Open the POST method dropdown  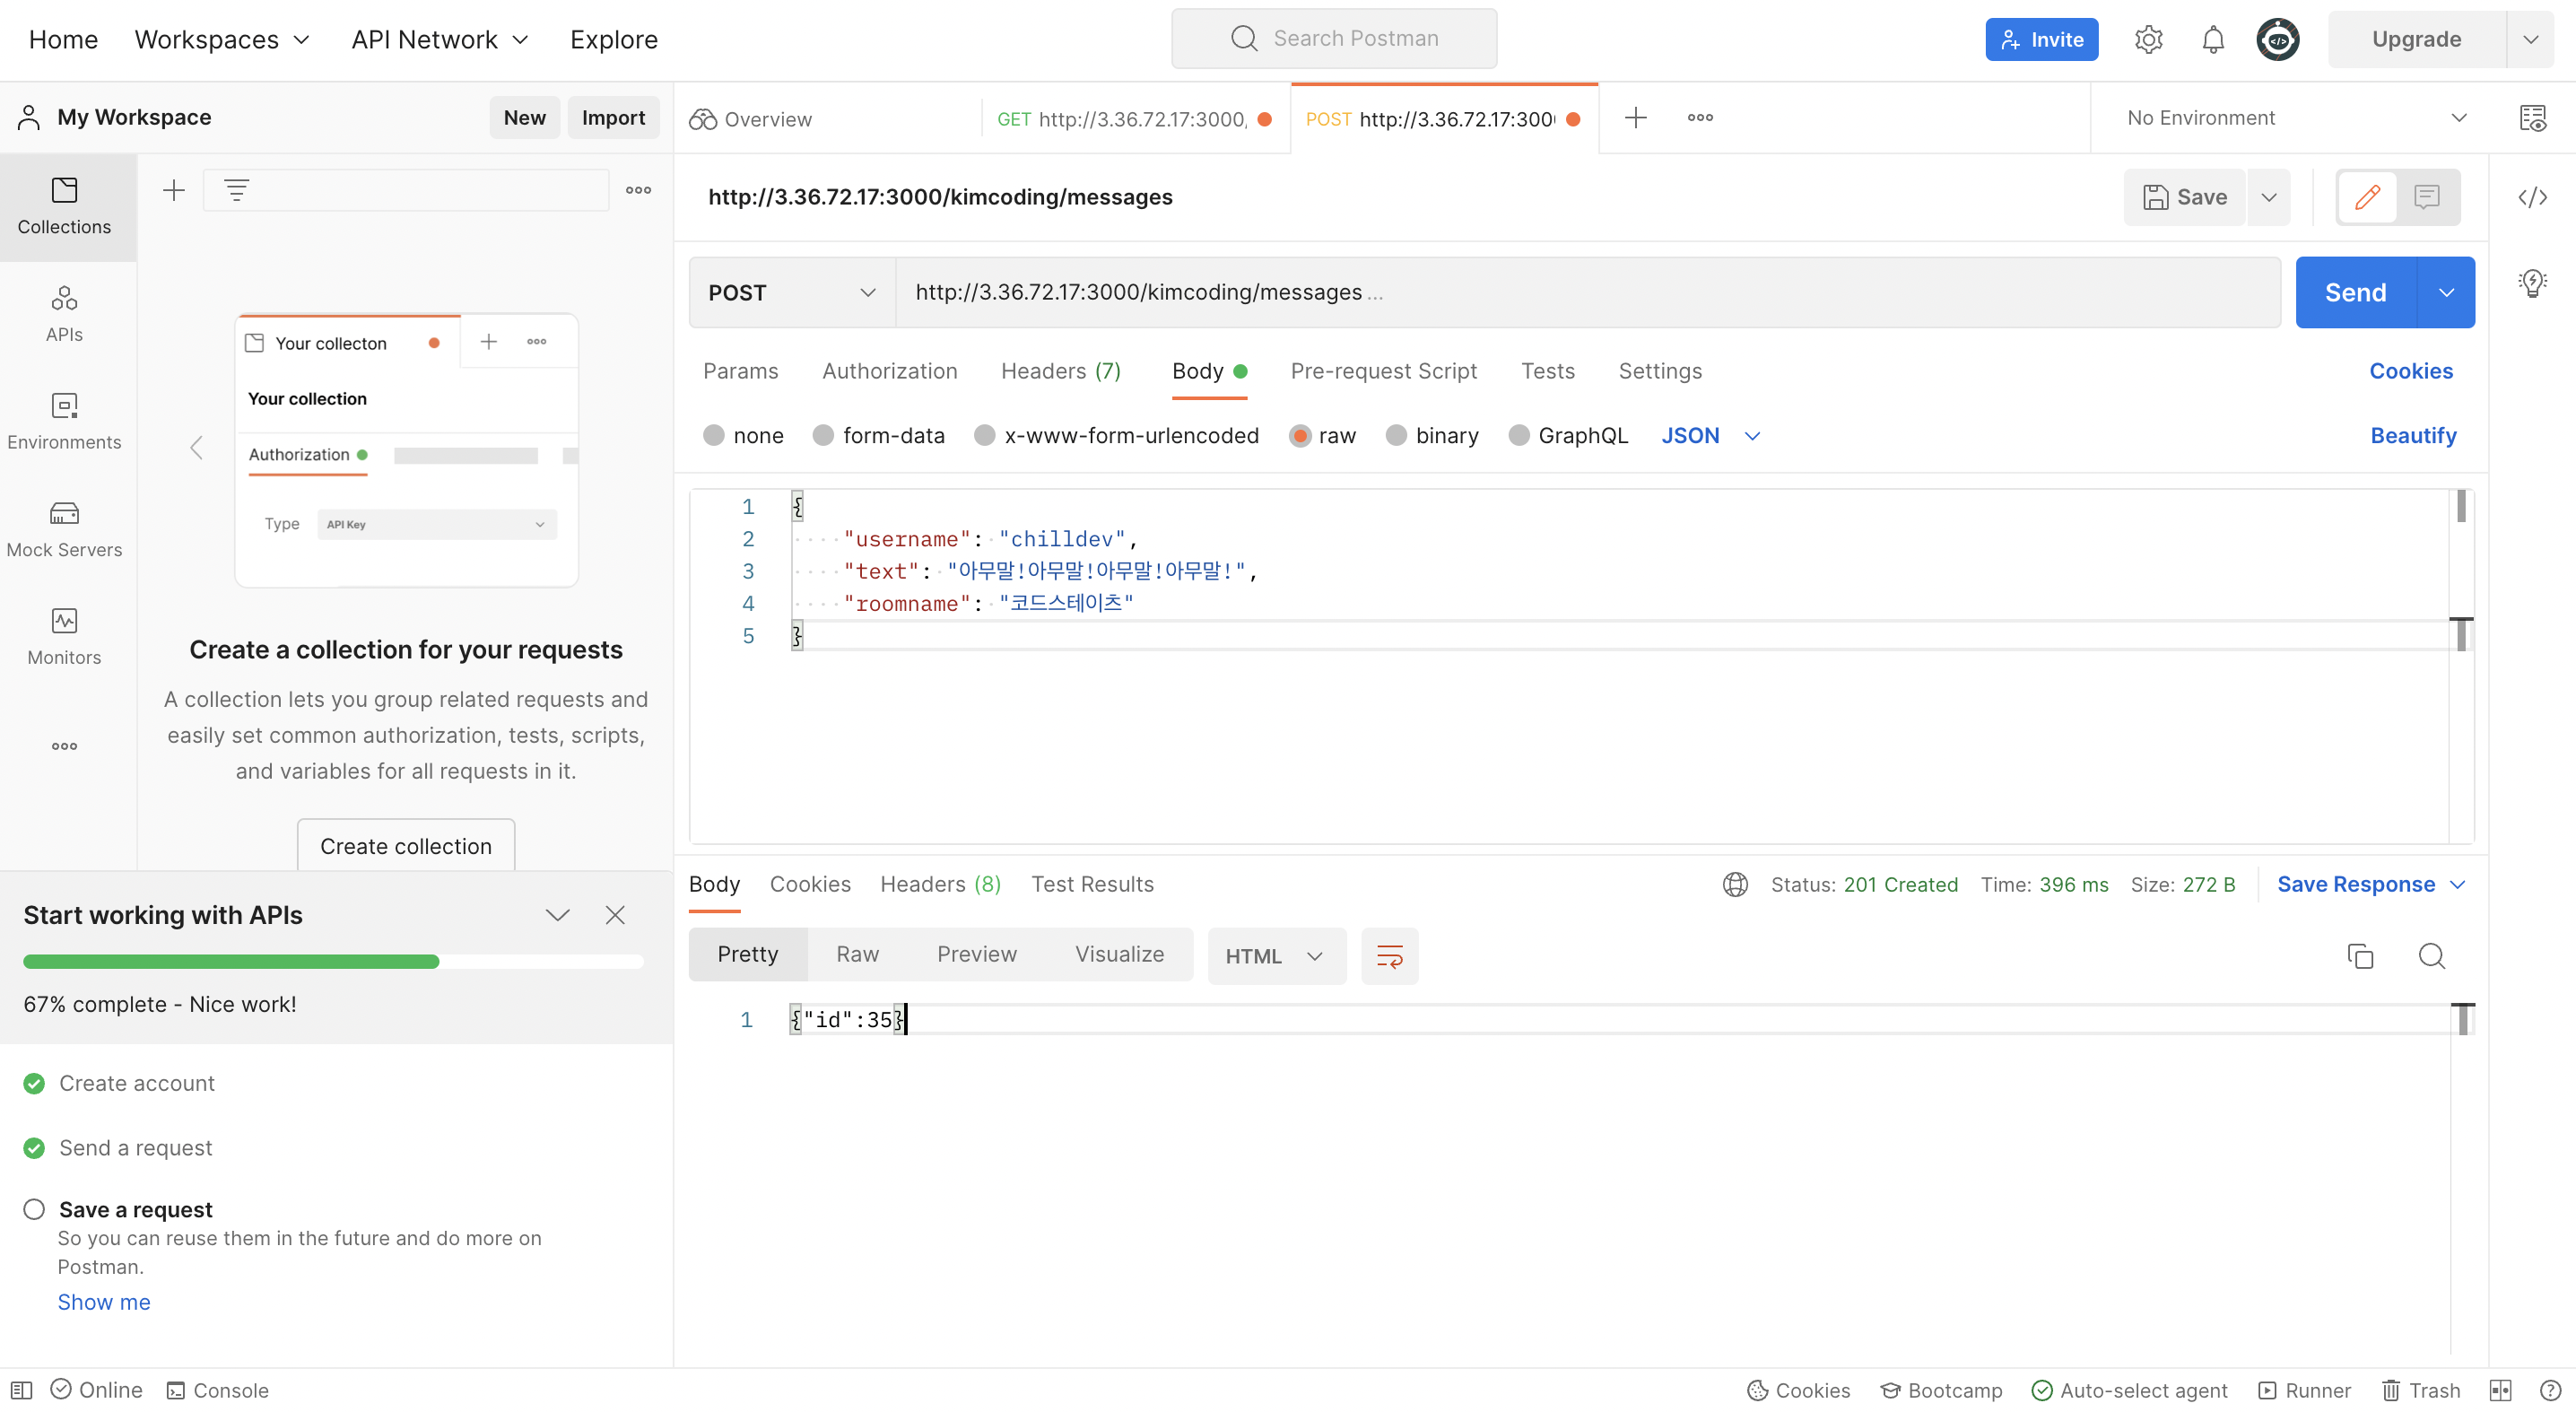pos(791,293)
